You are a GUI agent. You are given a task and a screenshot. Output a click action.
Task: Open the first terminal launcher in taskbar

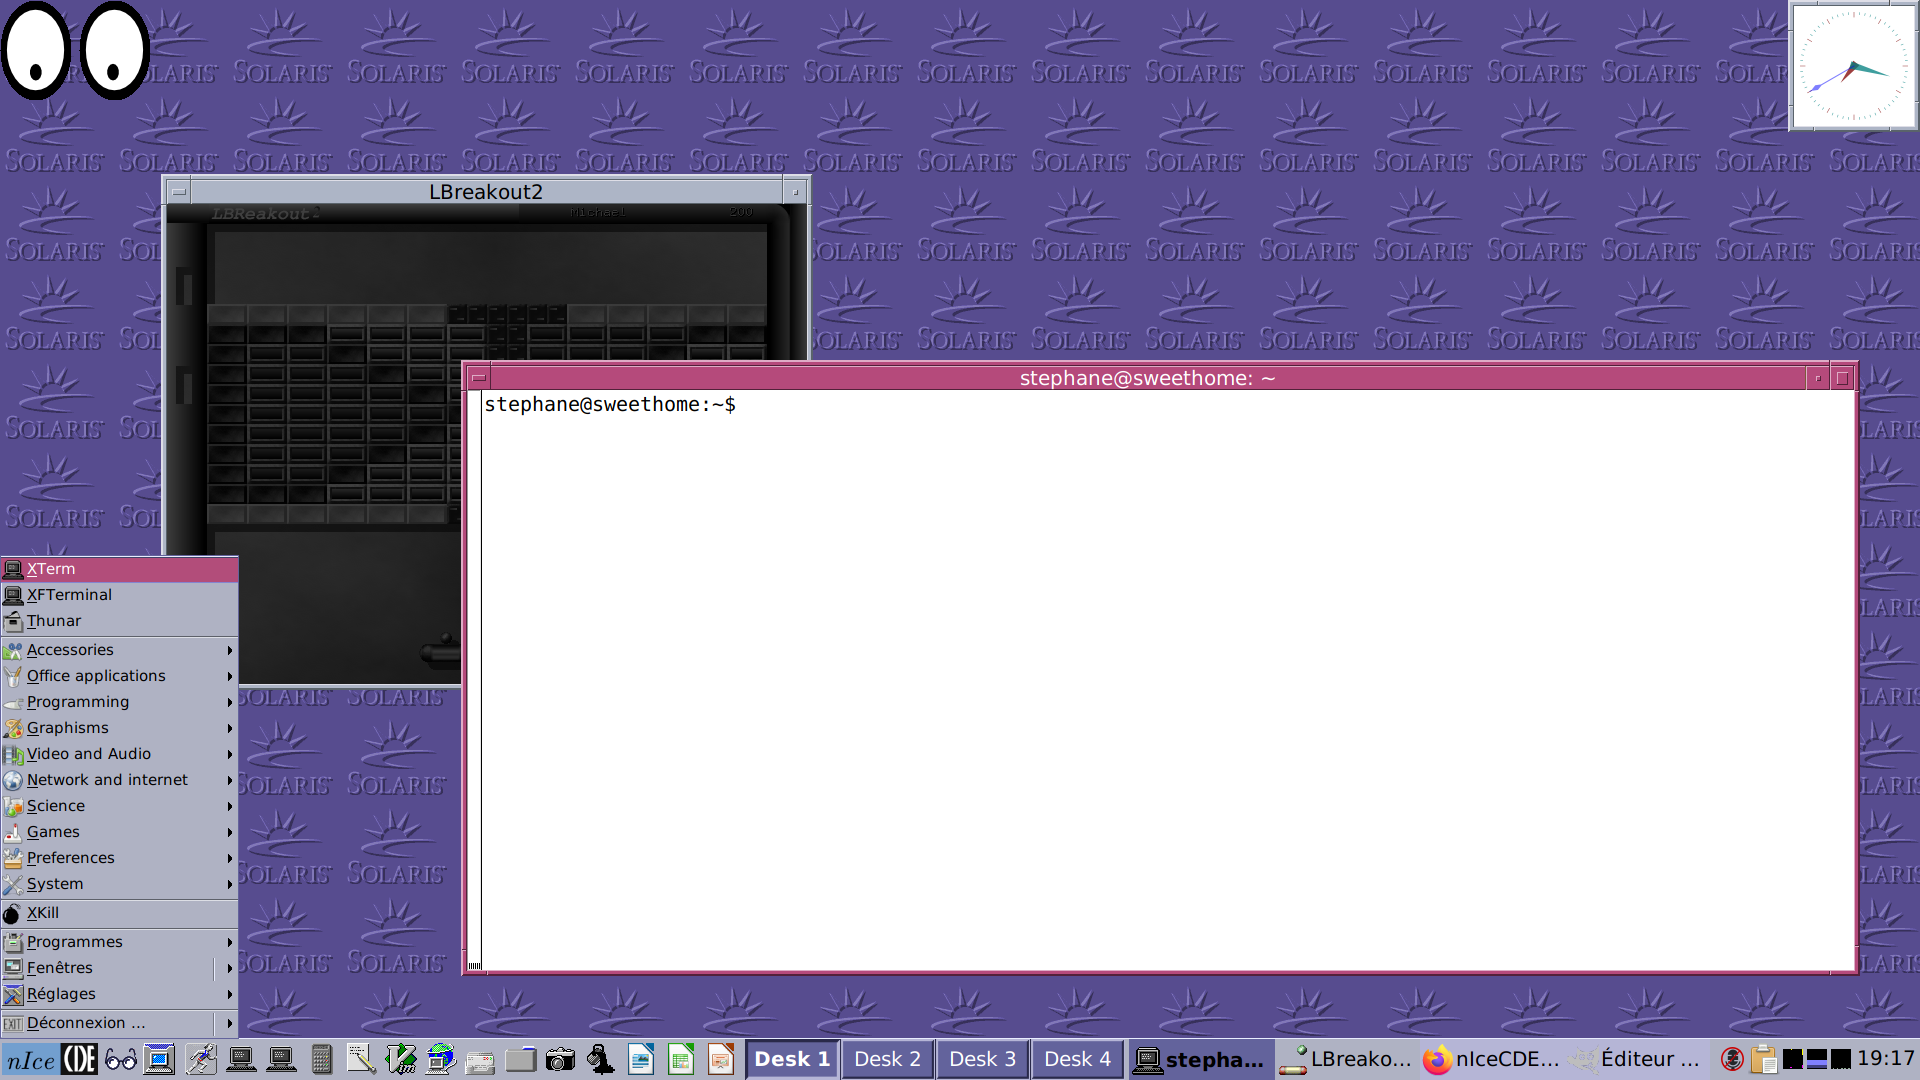(x=241, y=1059)
